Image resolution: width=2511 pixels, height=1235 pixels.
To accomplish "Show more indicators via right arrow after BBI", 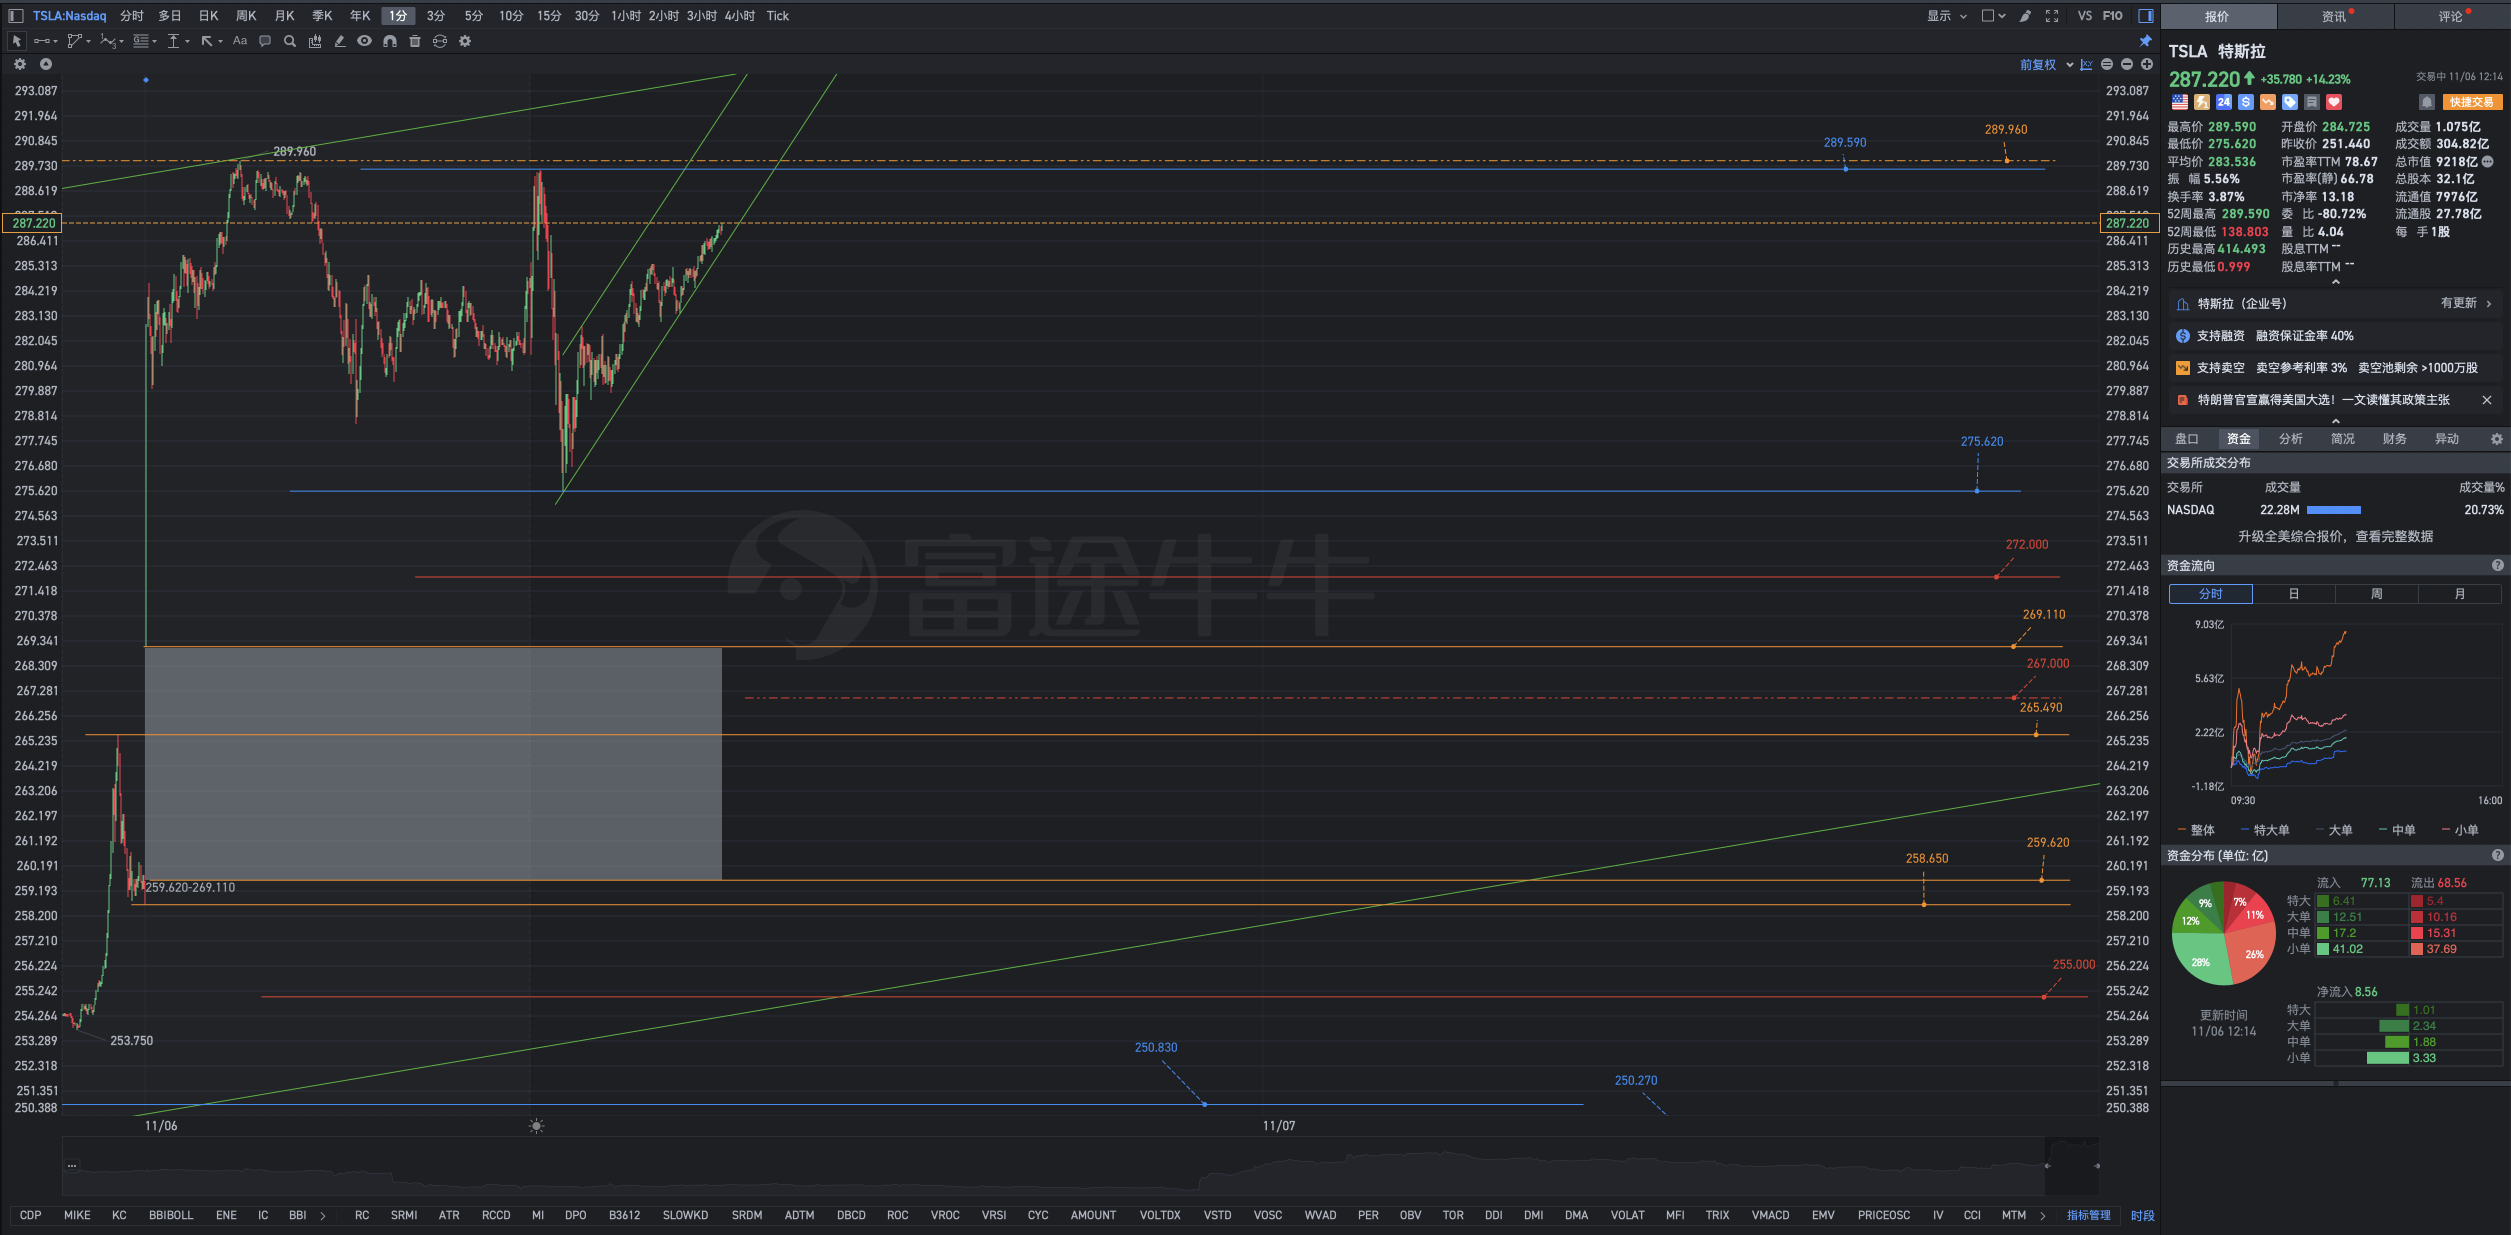I will coord(323,1216).
